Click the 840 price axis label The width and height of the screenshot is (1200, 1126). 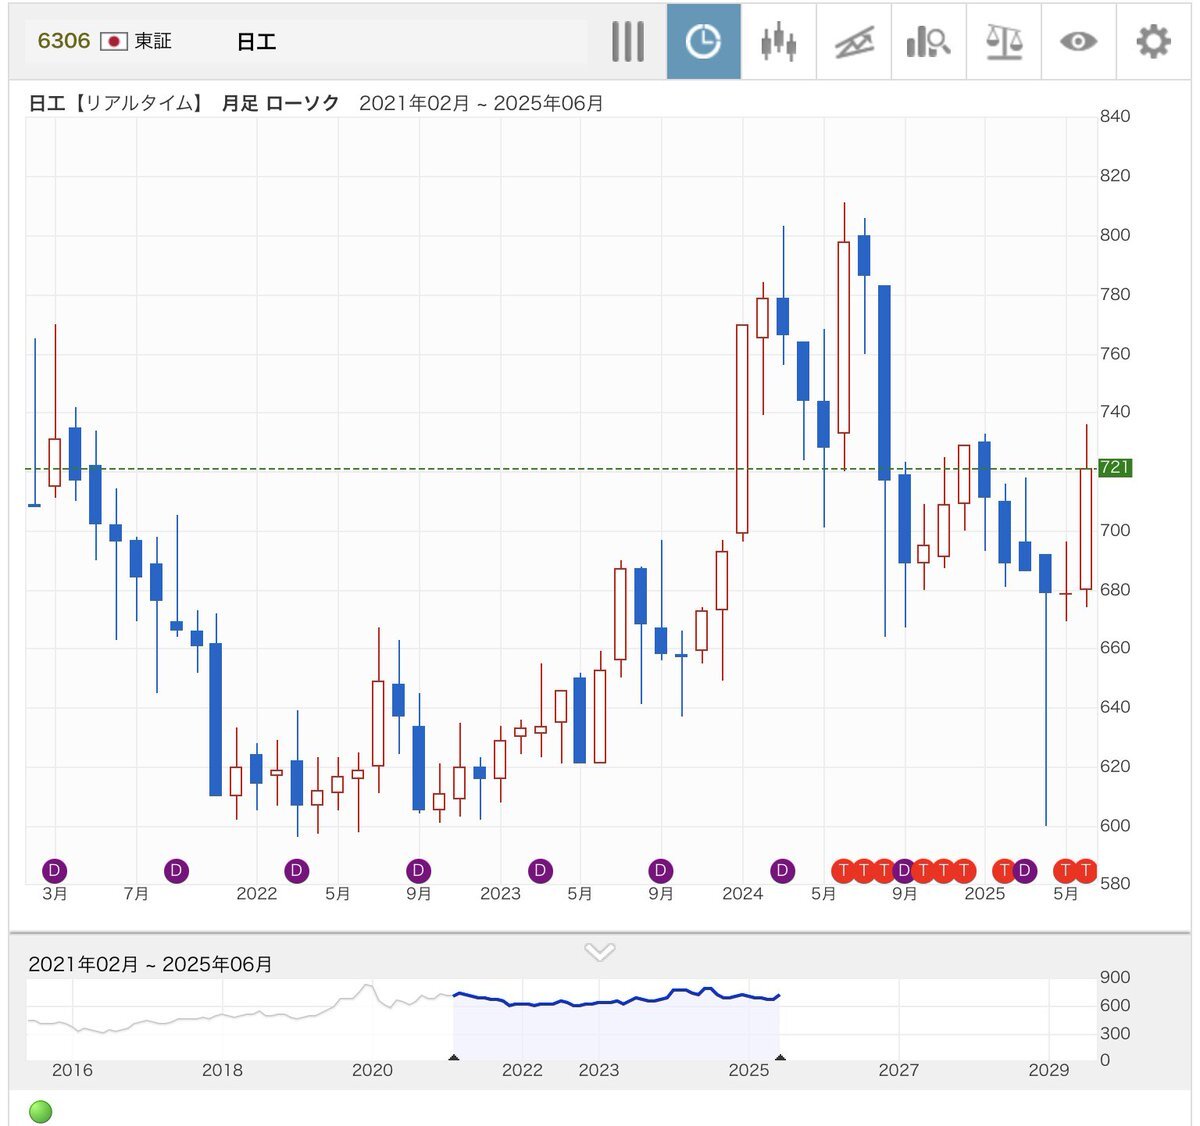[1115, 116]
